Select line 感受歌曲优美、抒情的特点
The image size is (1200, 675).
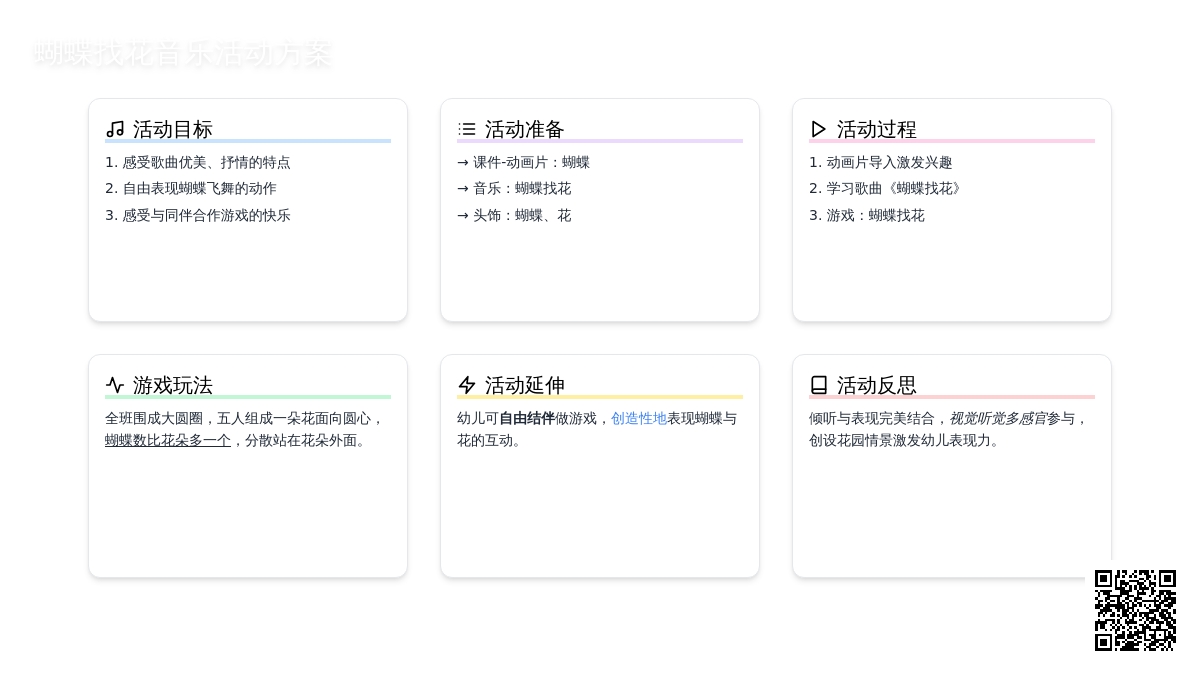(x=198, y=162)
